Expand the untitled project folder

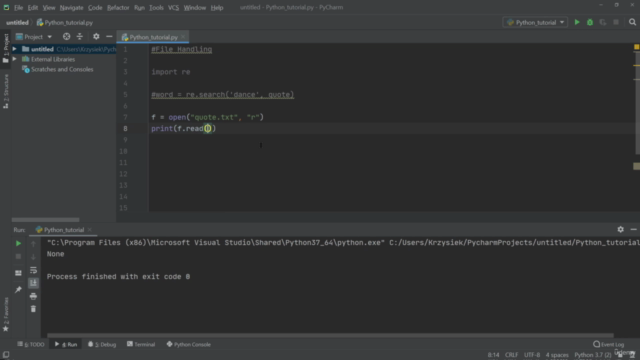pos(15,49)
